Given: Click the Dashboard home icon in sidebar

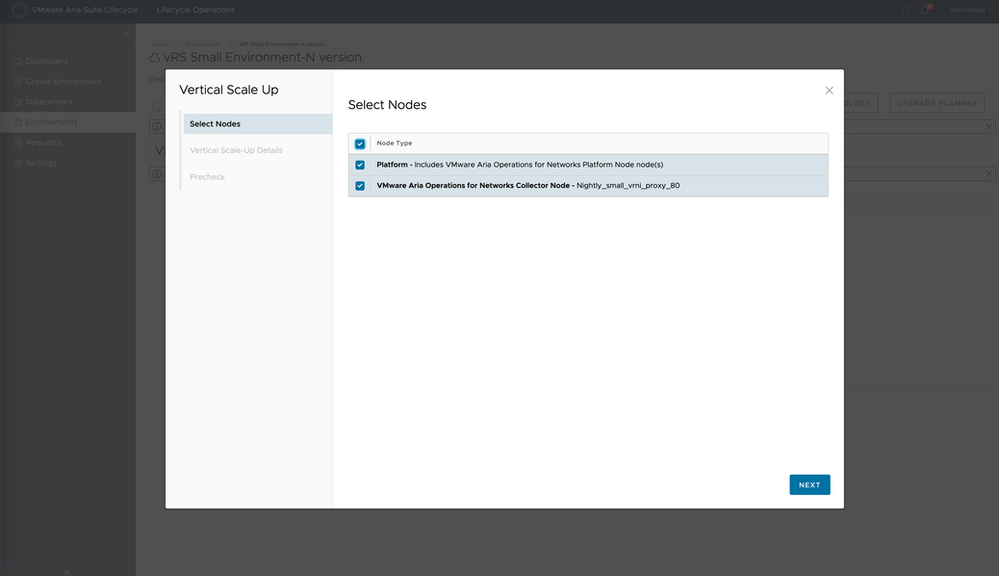Looking at the screenshot, I should pos(18,61).
